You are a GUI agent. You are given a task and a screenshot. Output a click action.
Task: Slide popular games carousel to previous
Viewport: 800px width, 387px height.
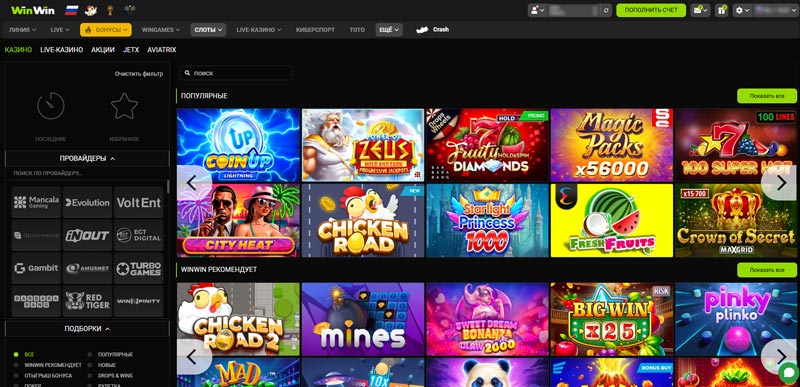tap(194, 183)
